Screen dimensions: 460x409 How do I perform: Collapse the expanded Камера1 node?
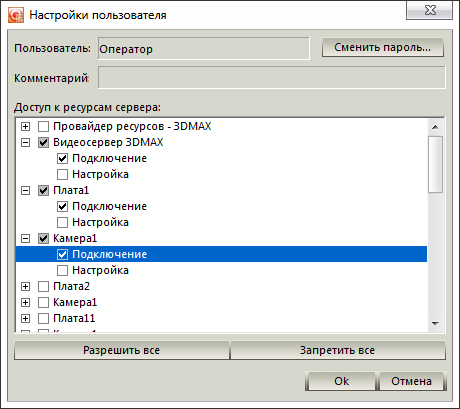tap(25, 238)
